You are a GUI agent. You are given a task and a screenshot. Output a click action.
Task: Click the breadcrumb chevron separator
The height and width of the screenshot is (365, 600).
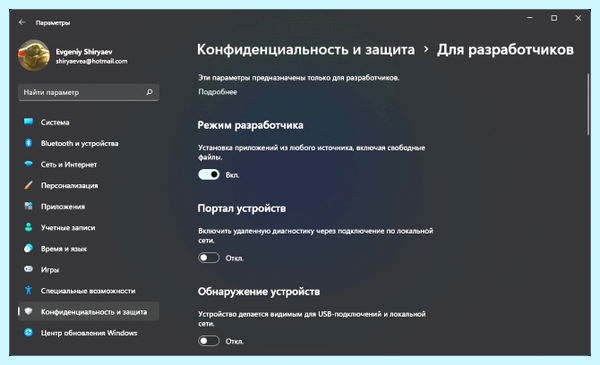pyautogui.click(x=426, y=49)
